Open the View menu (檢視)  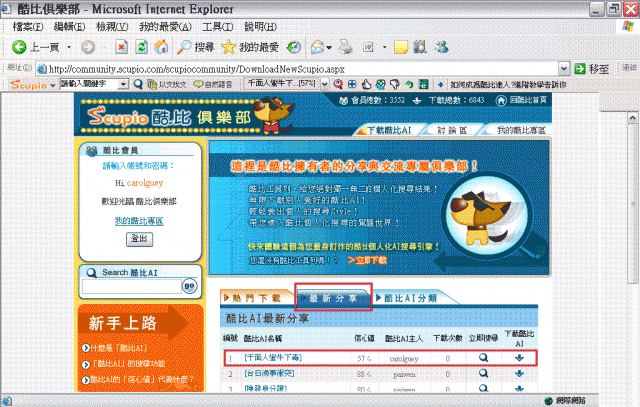pos(112,27)
